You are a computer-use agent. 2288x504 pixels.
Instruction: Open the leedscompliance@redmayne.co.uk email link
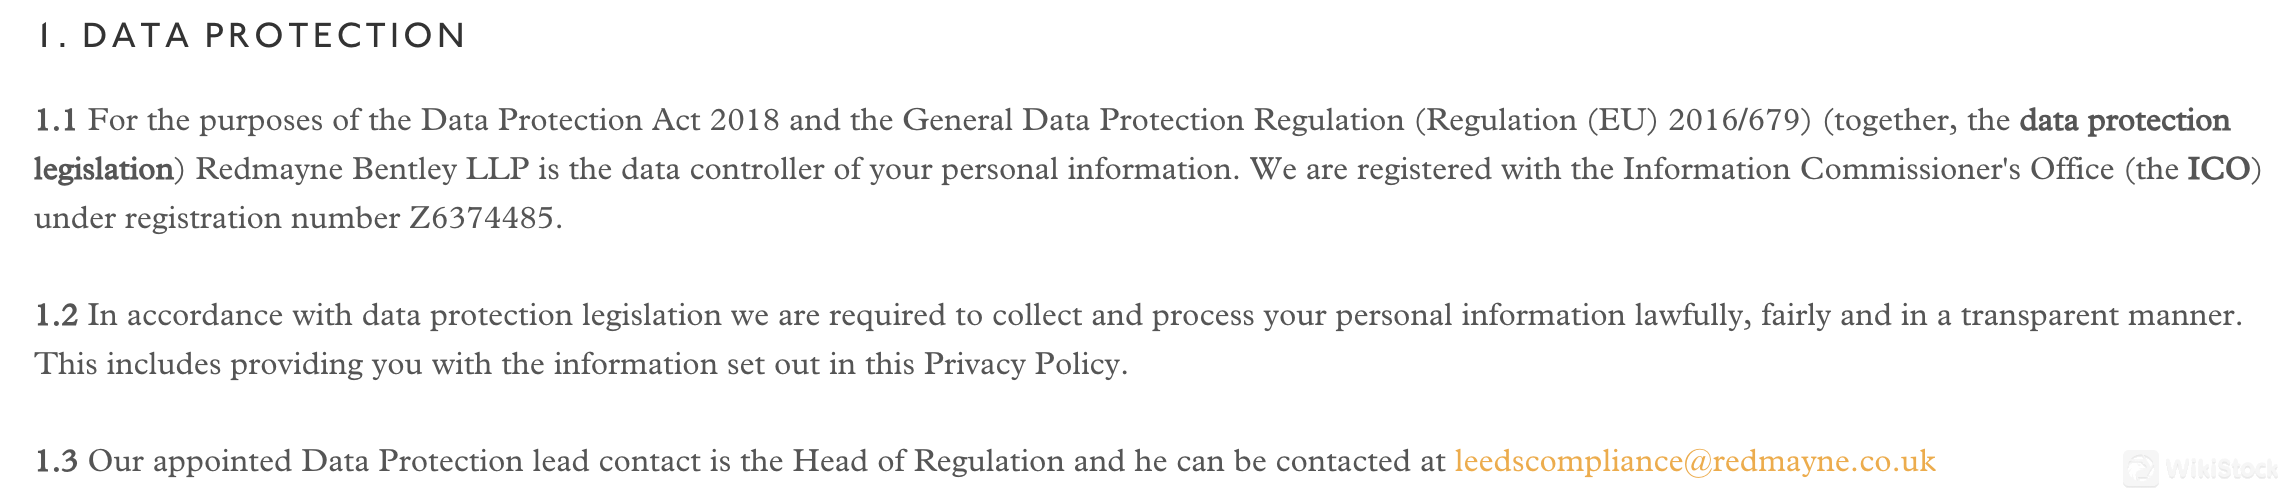[x=1695, y=461]
